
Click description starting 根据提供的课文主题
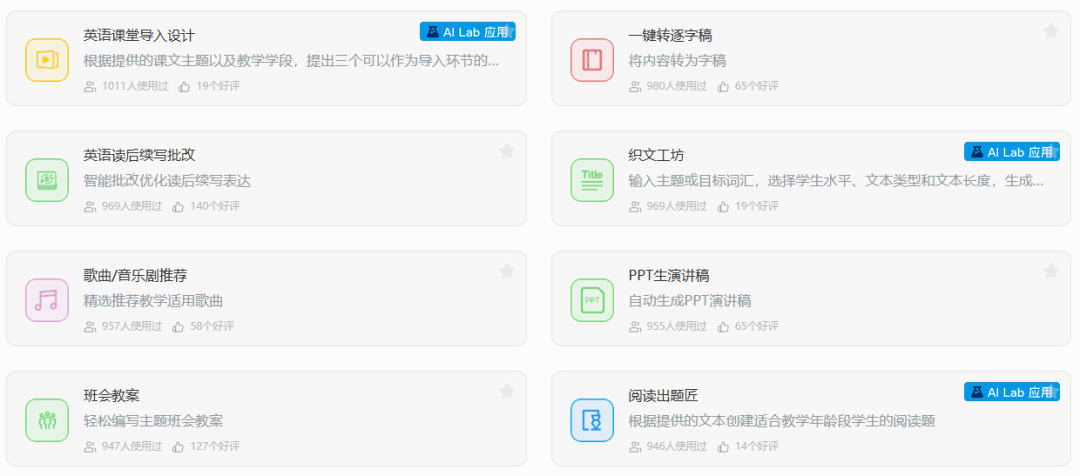[x=291, y=61]
